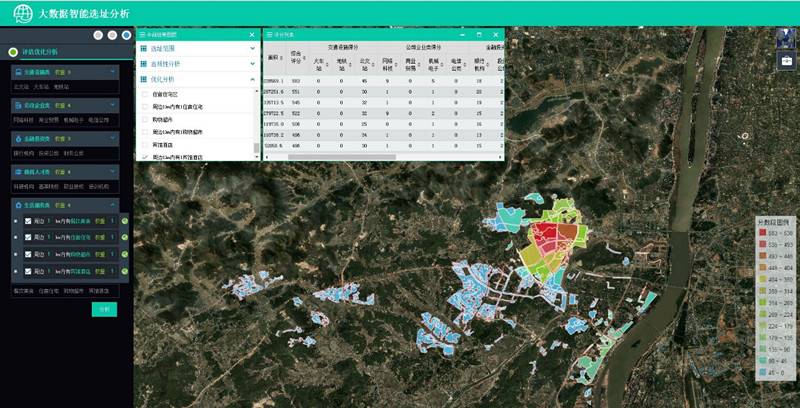
Task: Click the 交通设施类 category icon
Action: (18, 72)
